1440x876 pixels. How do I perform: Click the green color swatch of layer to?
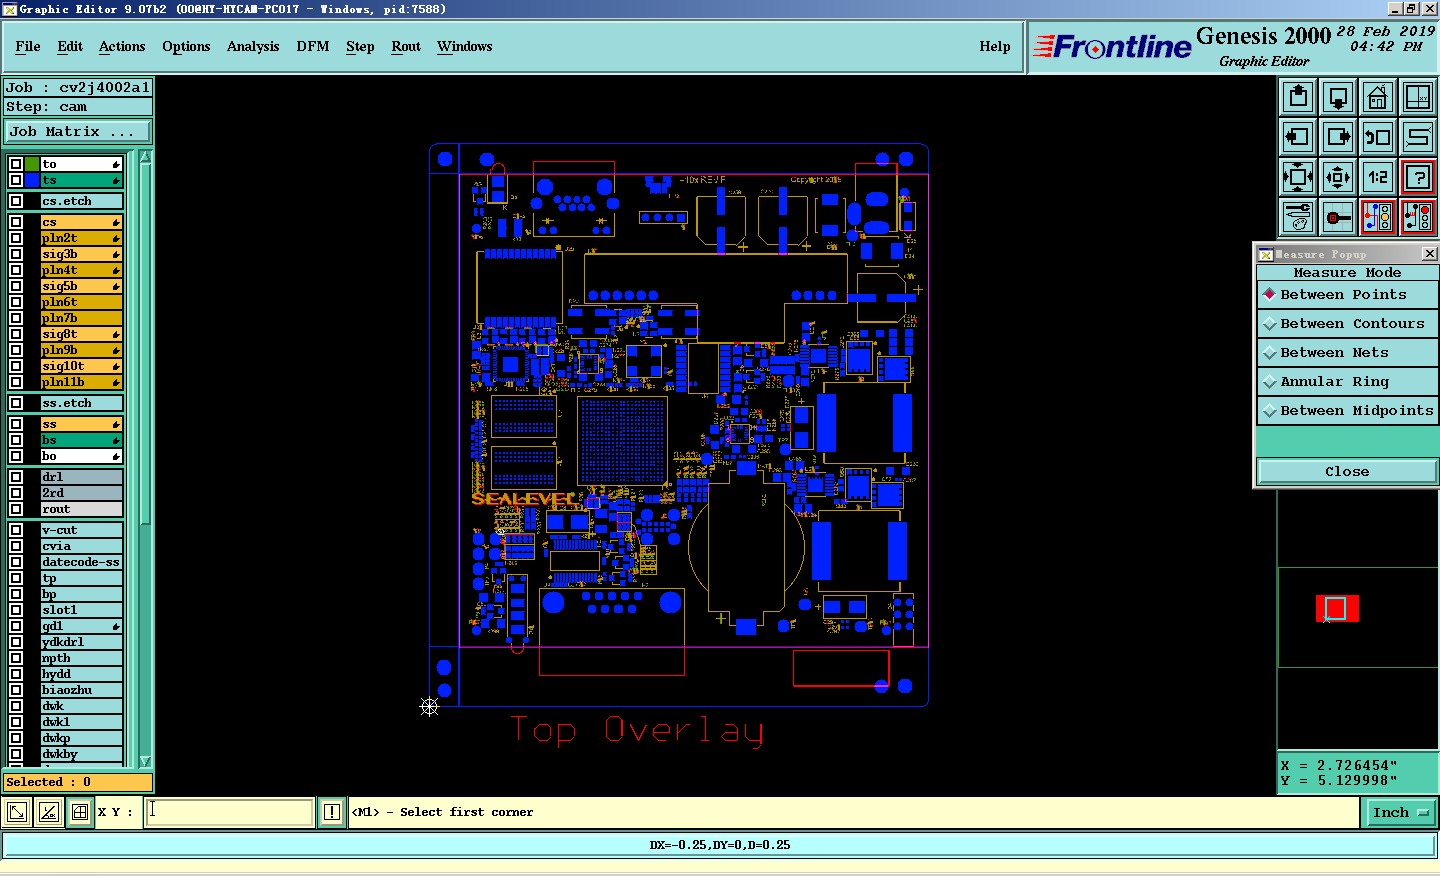coord(32,164)
